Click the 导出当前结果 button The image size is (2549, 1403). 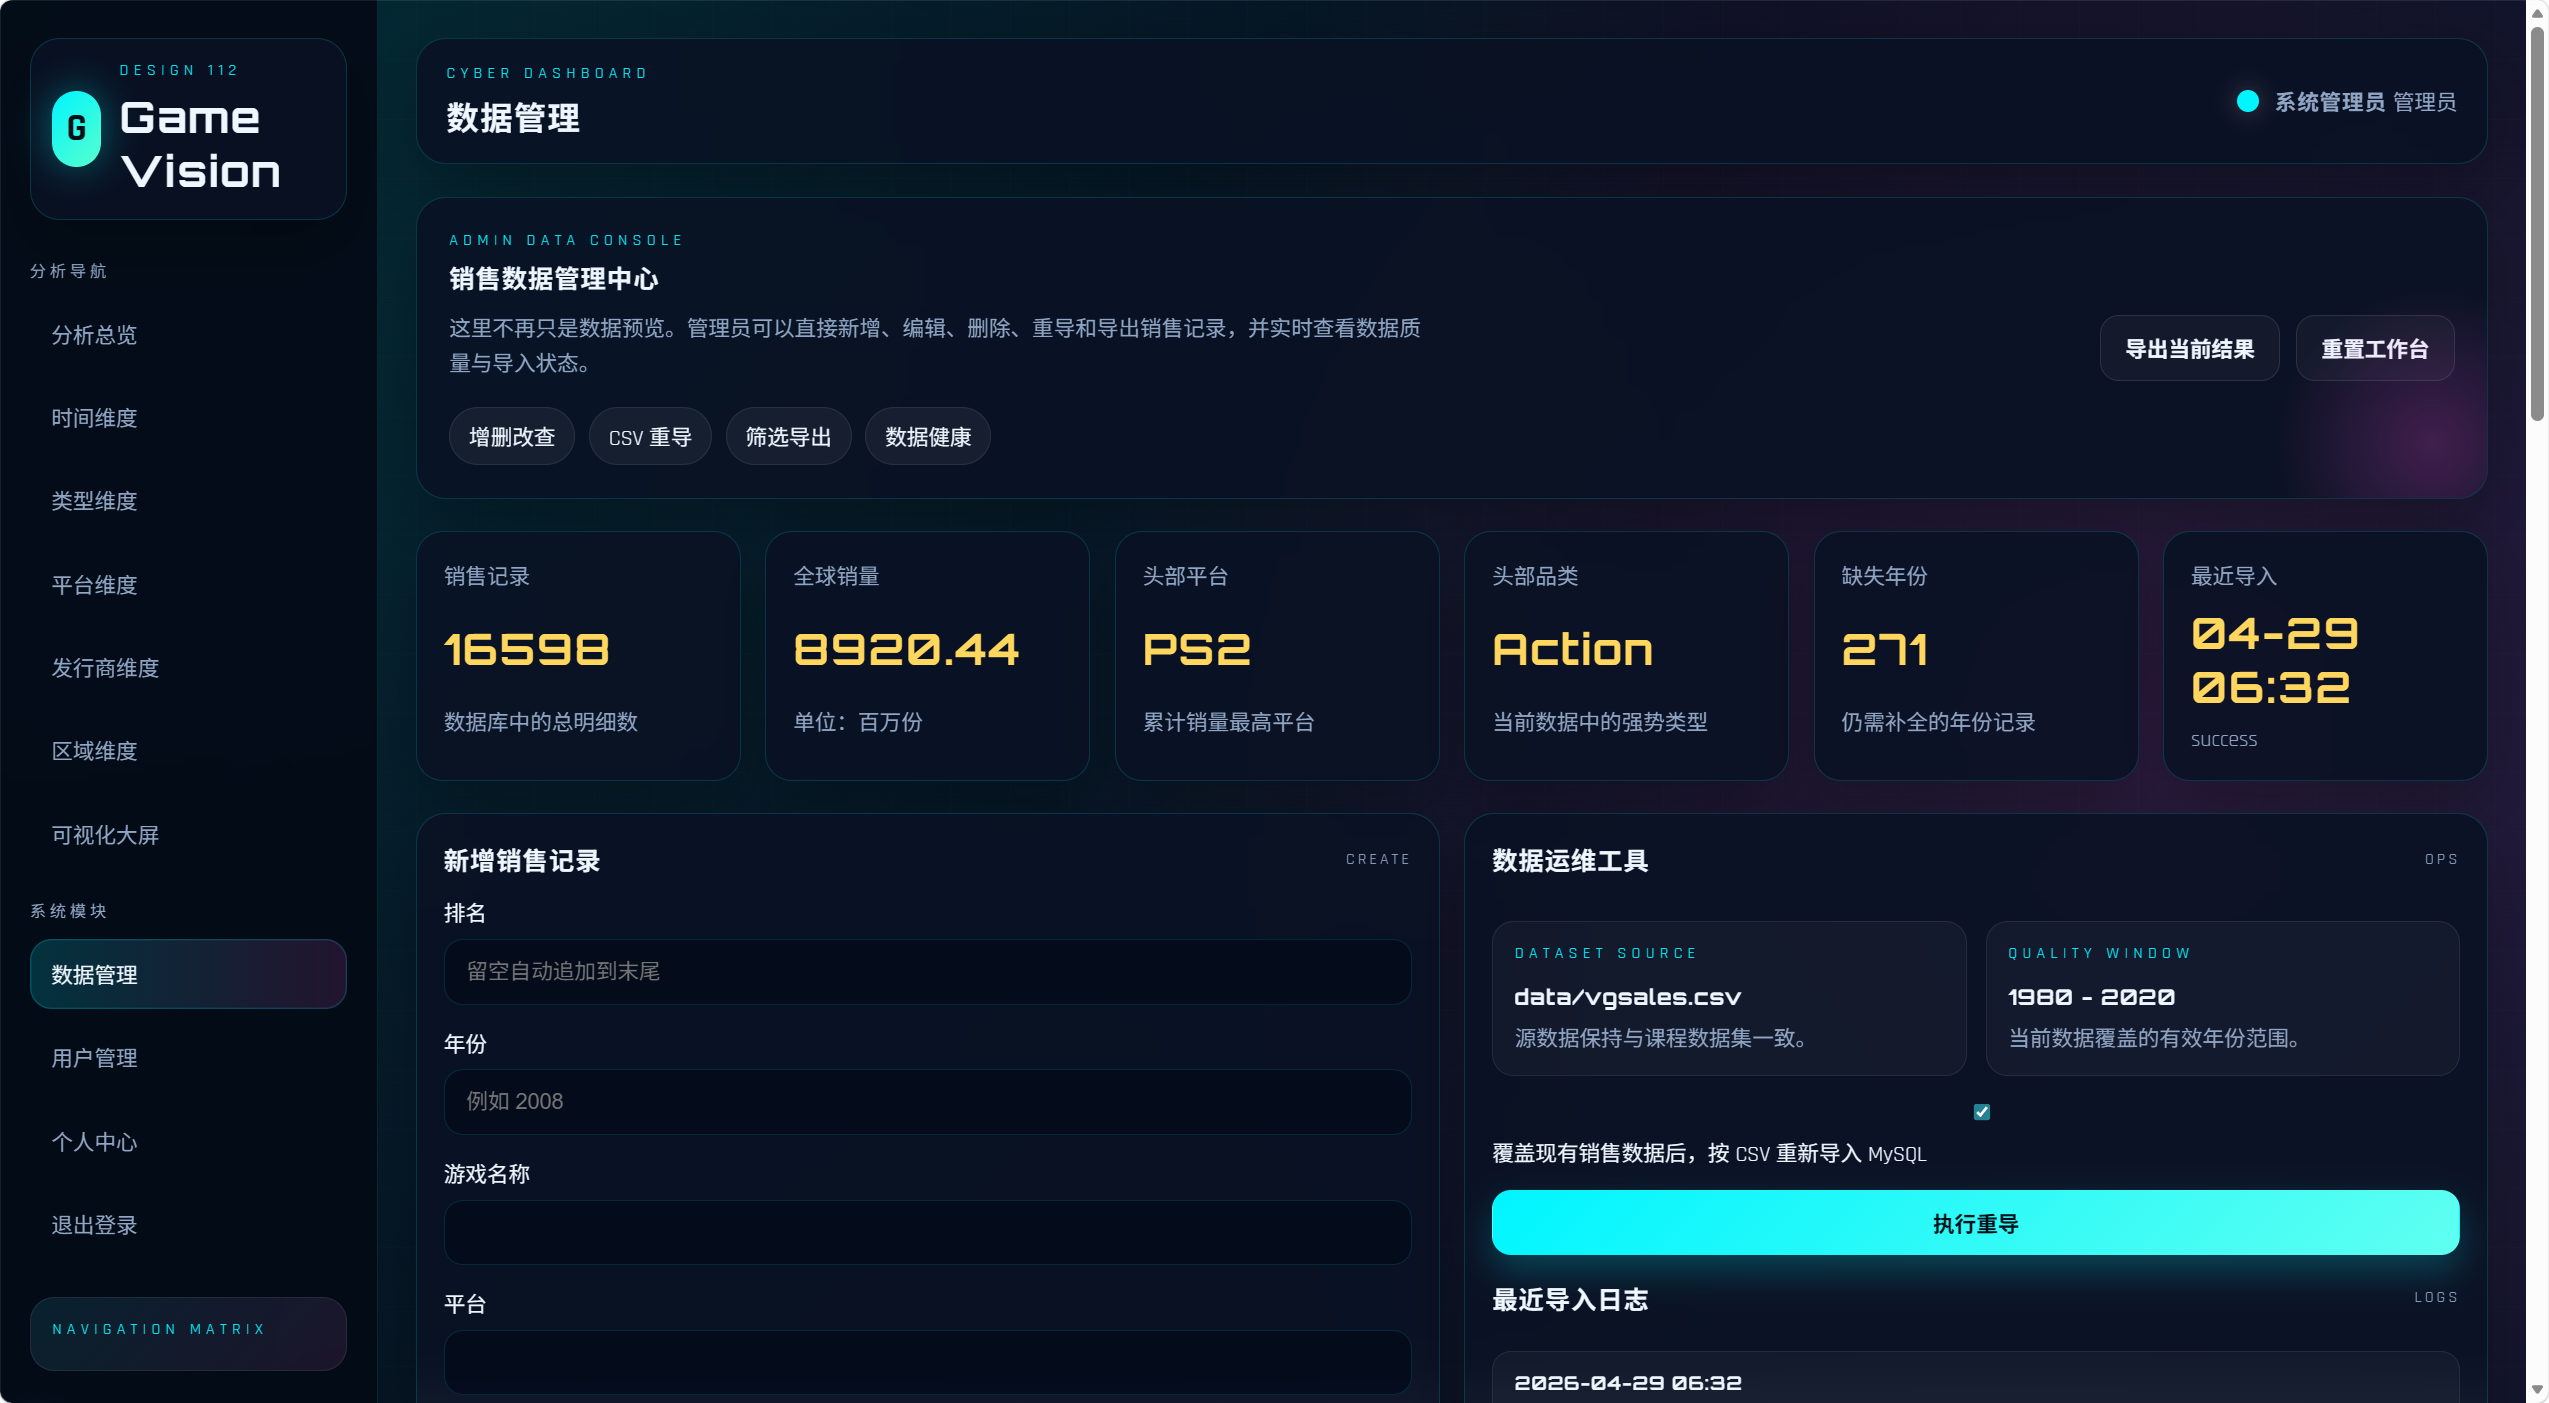(x=2189, y=348)
